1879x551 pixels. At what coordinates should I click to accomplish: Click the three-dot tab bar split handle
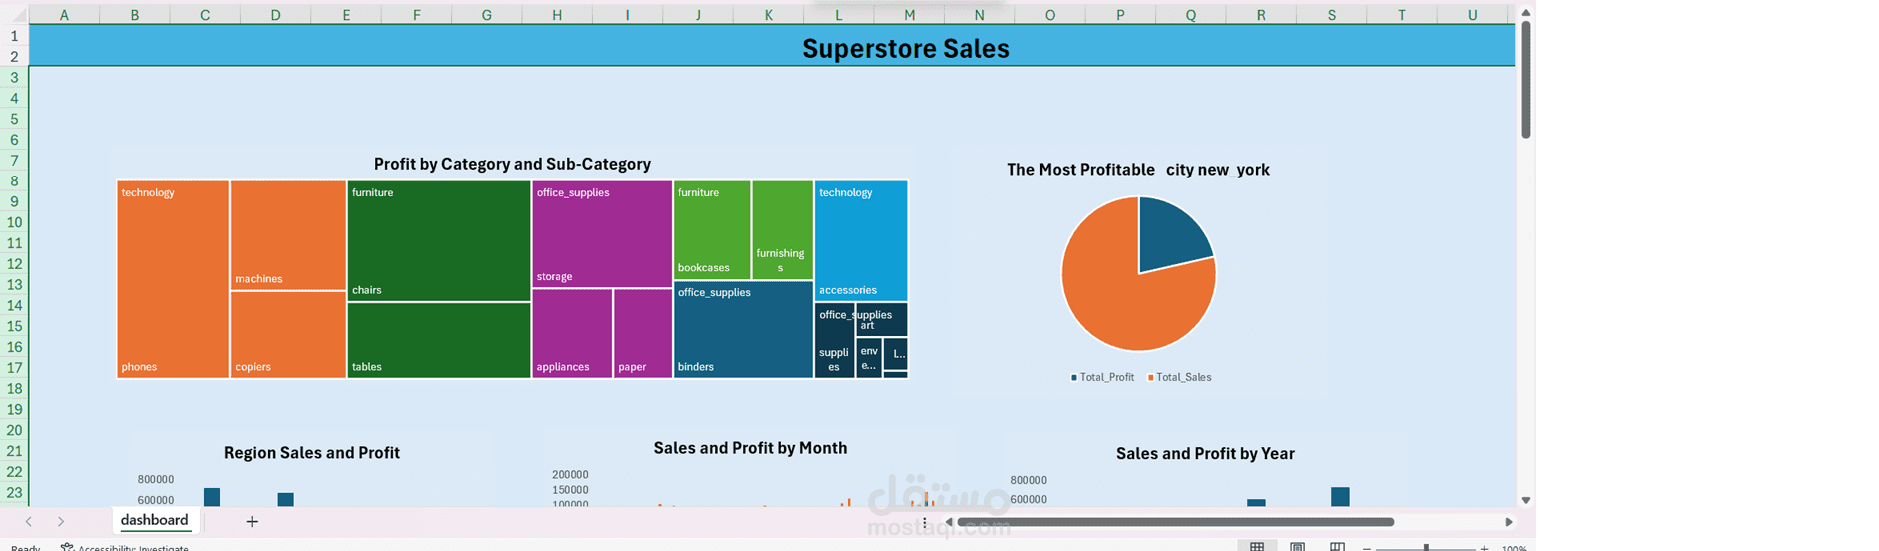(924, 522)
